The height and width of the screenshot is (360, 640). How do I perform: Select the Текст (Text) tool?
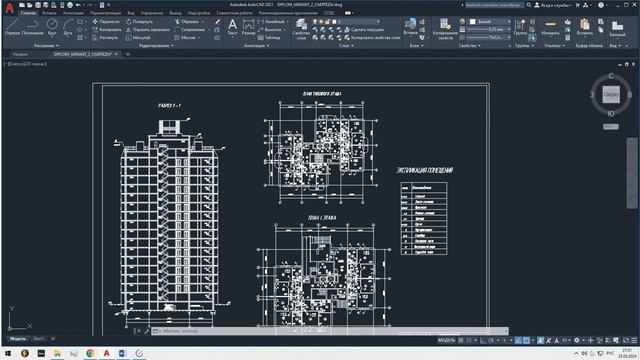(232, 28)
